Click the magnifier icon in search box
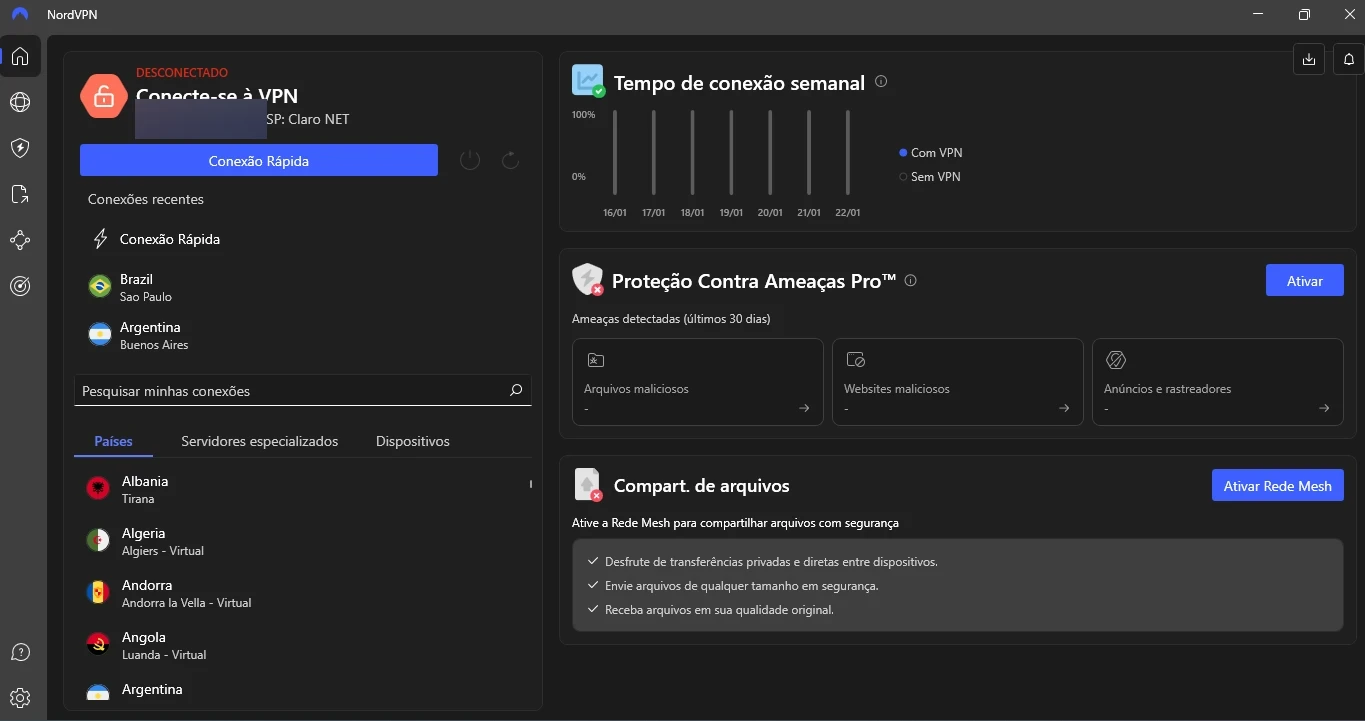This screenshot has height=721, width=1365. pos(516,390)
